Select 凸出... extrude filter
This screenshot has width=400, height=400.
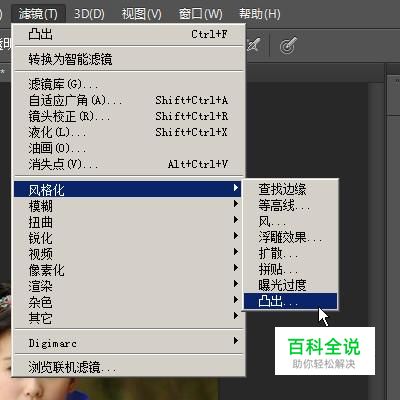[291, 301]
